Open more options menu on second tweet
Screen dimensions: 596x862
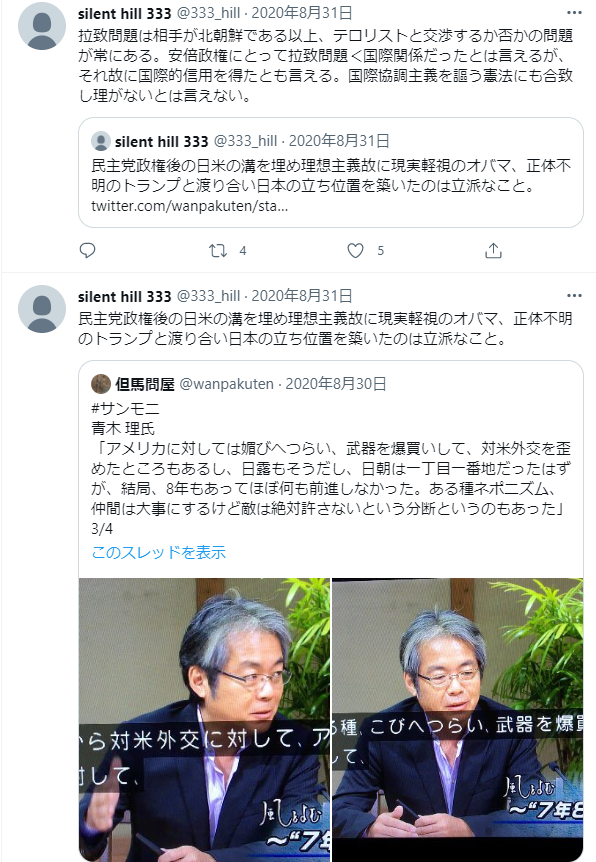click(574, 296)
